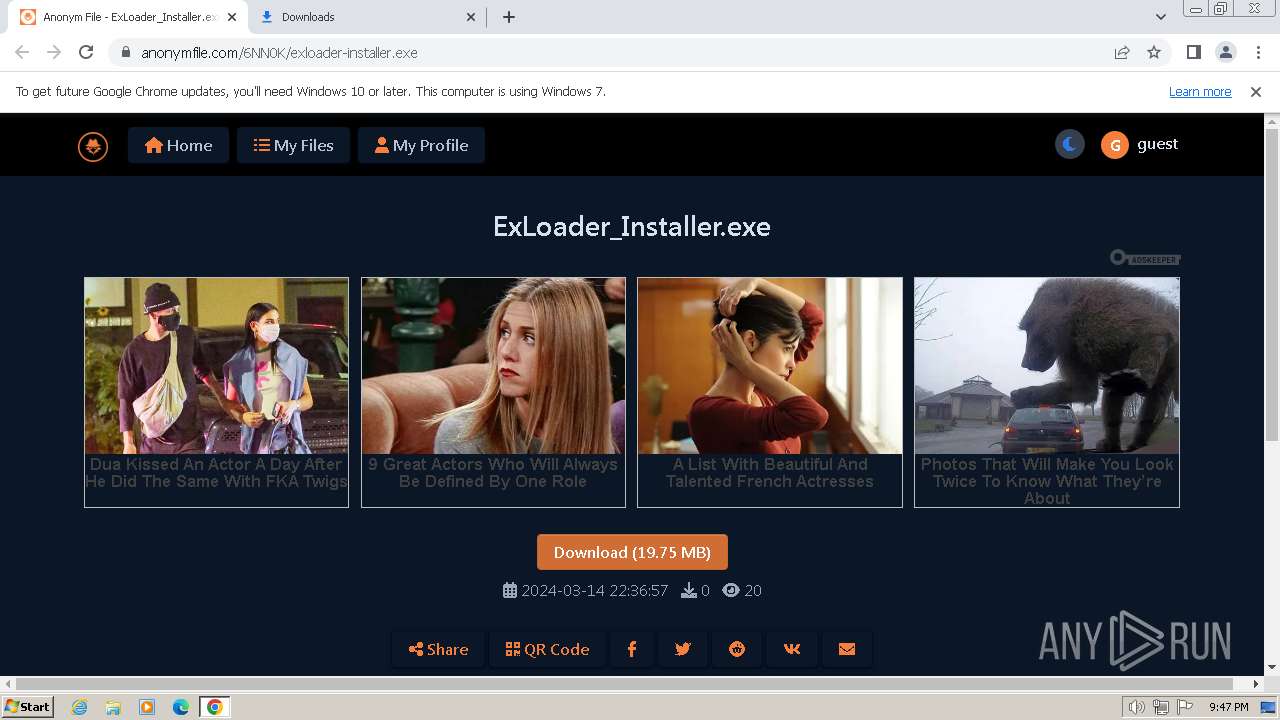The image size is (1280, 720).
Task: Close the Downloads tab
Action: point(472,17)
